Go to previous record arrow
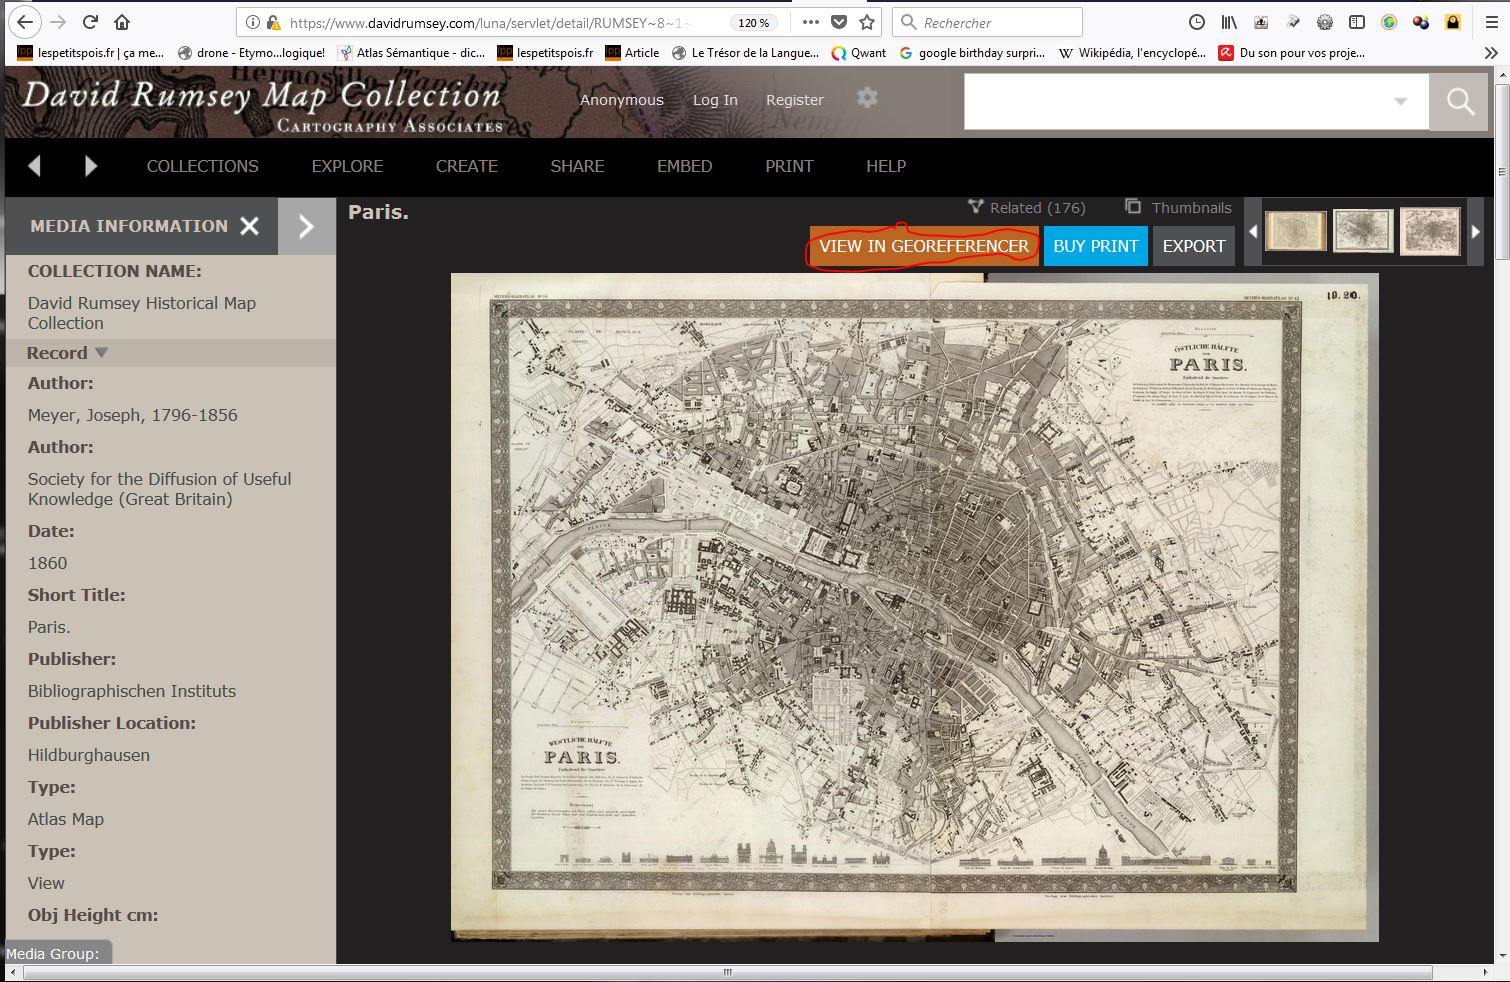Viewport: 1510px width, 982px height. (x=34, y=166)
